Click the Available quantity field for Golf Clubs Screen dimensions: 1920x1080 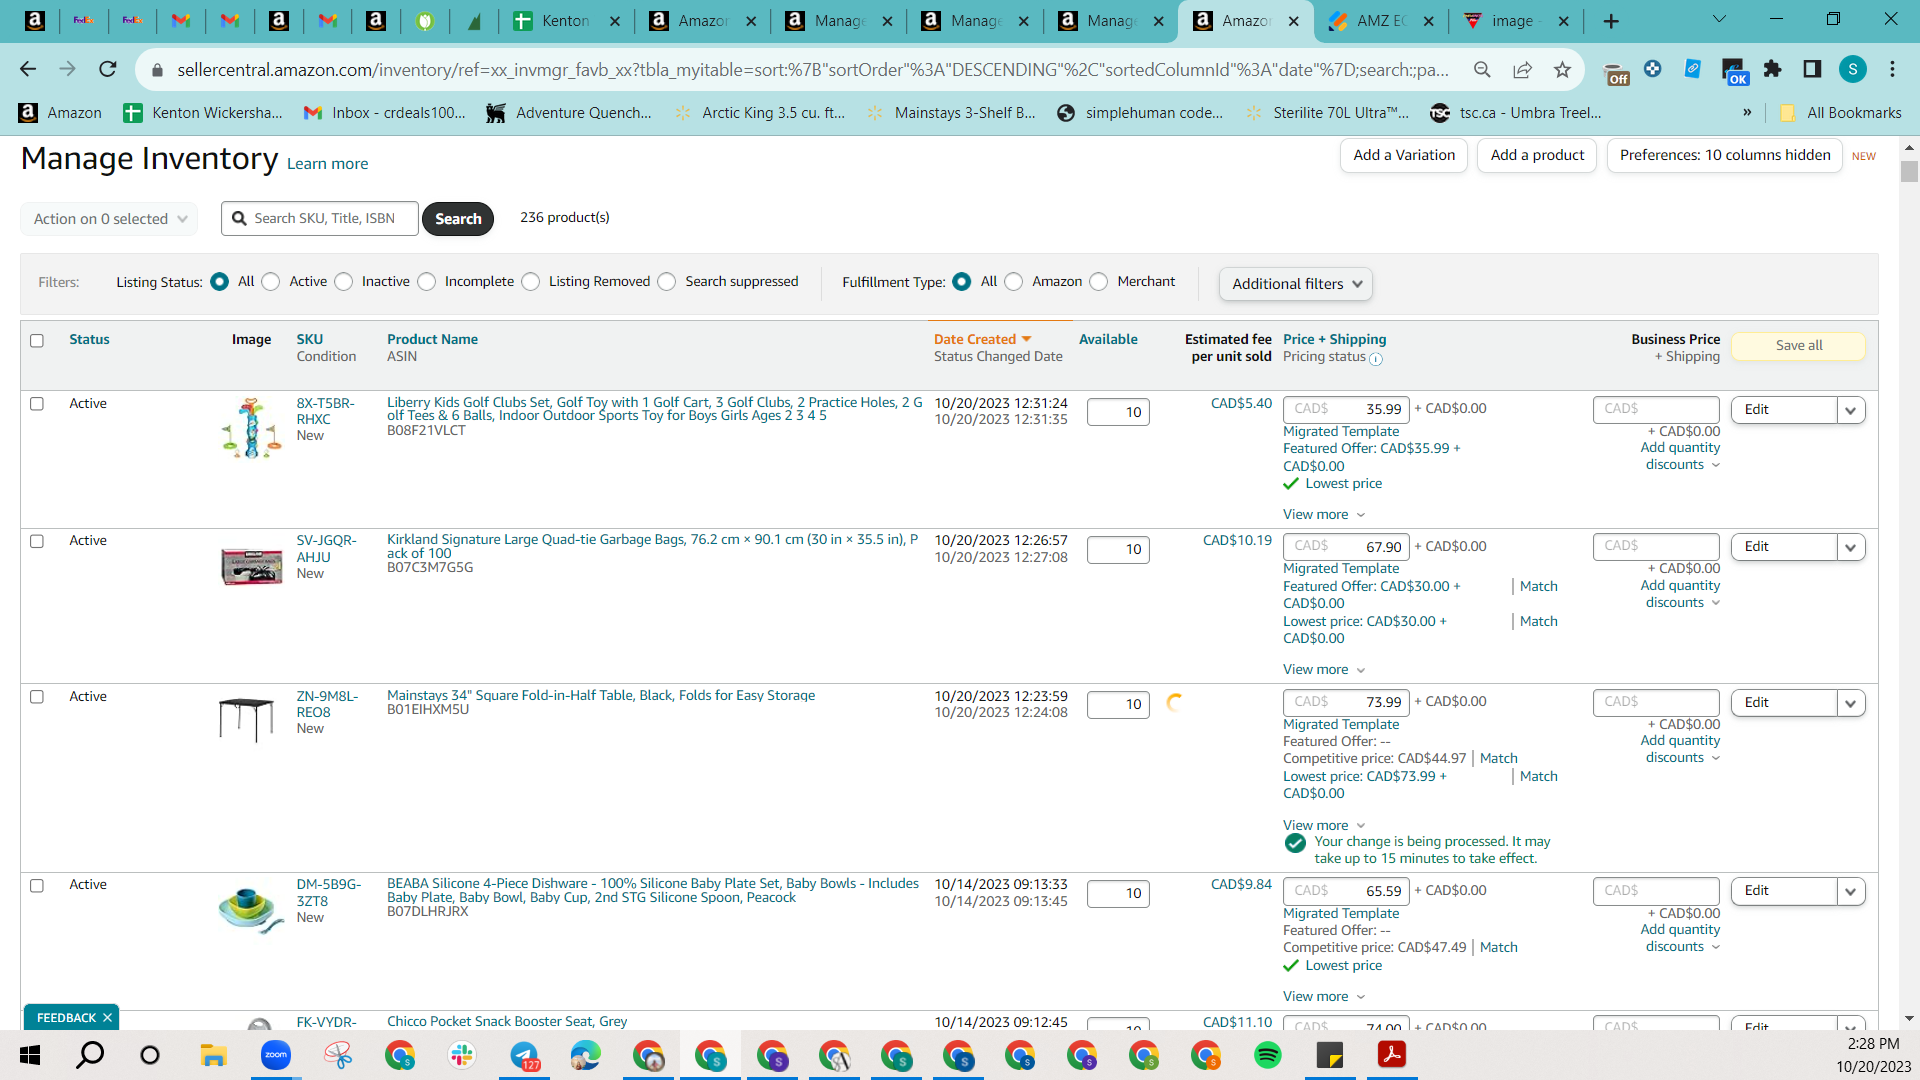click(1118, 412)
